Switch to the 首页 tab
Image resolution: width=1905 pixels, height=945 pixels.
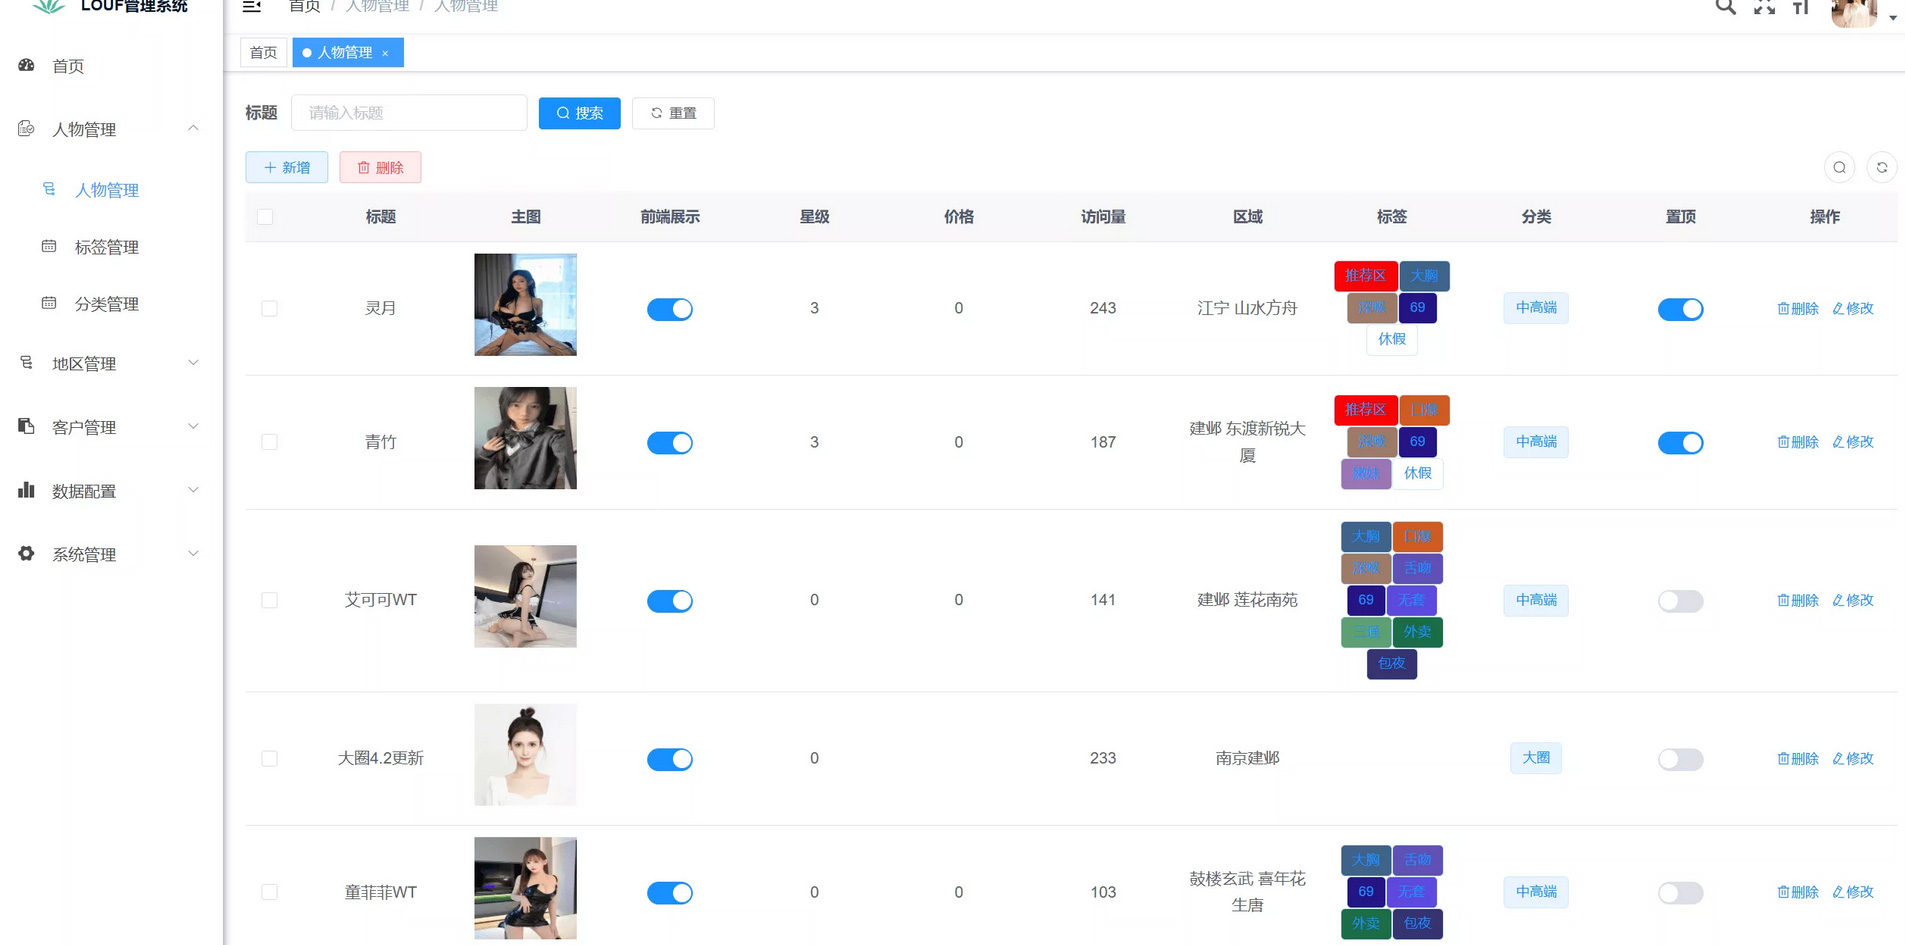click(x=263, y=53)
